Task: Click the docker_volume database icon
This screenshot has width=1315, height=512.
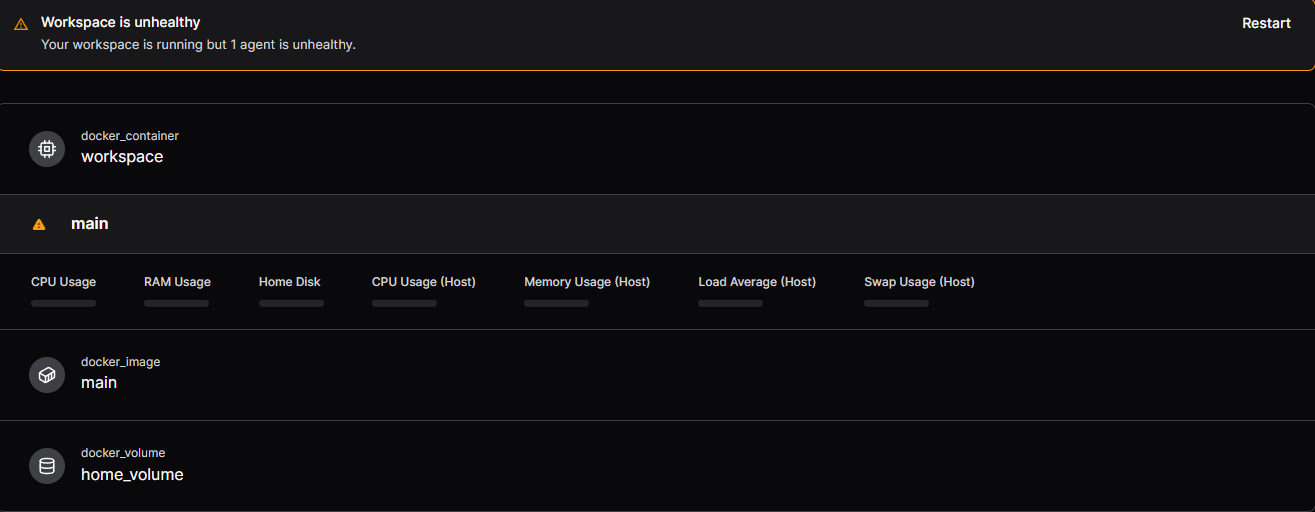Action: pos(47,466)
